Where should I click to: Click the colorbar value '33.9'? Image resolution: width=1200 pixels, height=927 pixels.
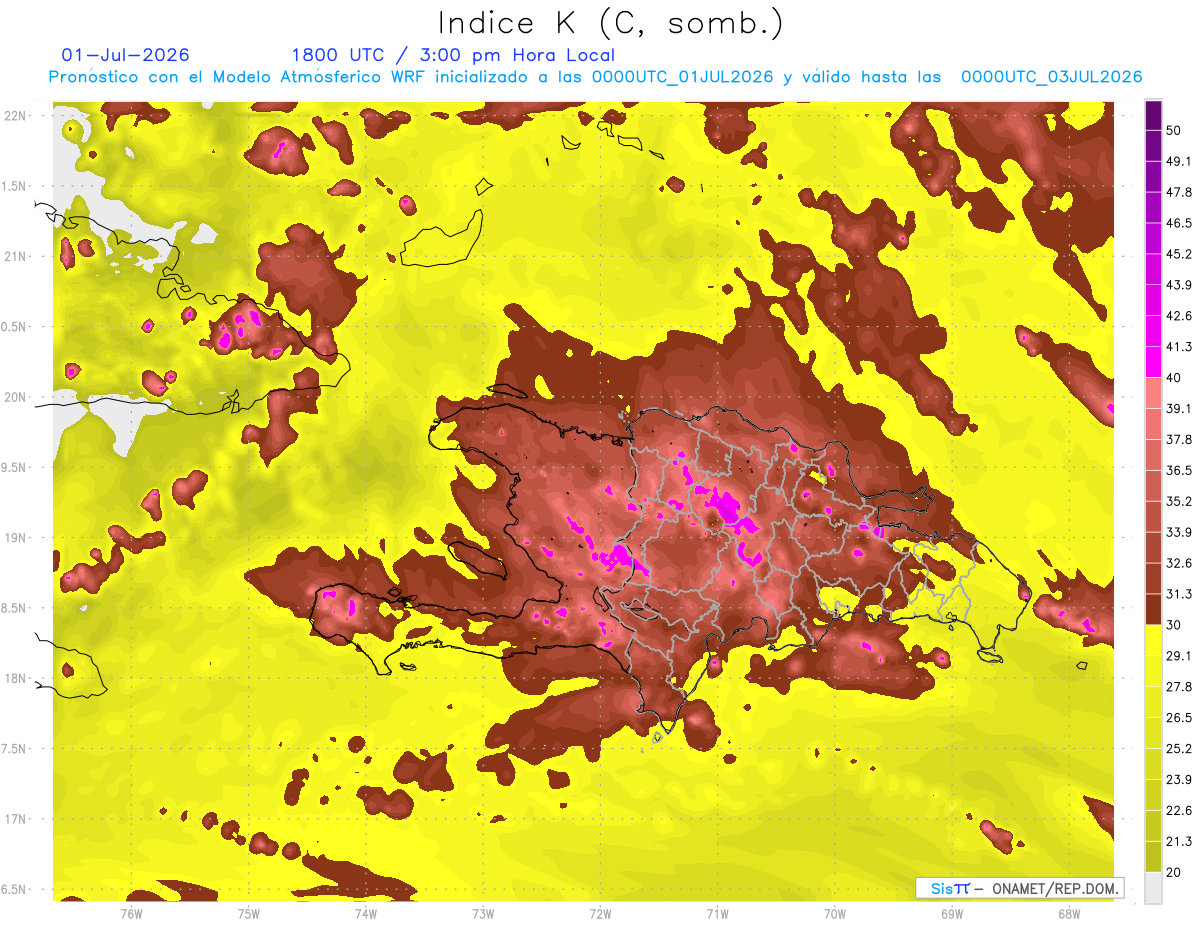click(x=1179, y=532)
